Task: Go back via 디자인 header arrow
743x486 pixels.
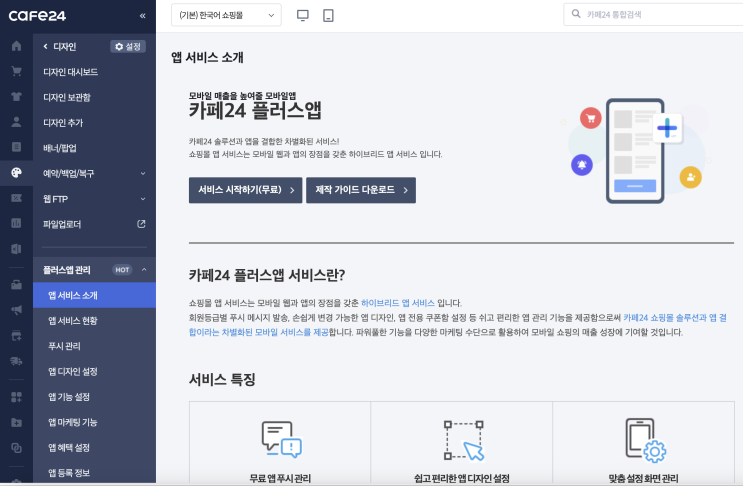Action: pyautogui.click(x=45, y=46)
